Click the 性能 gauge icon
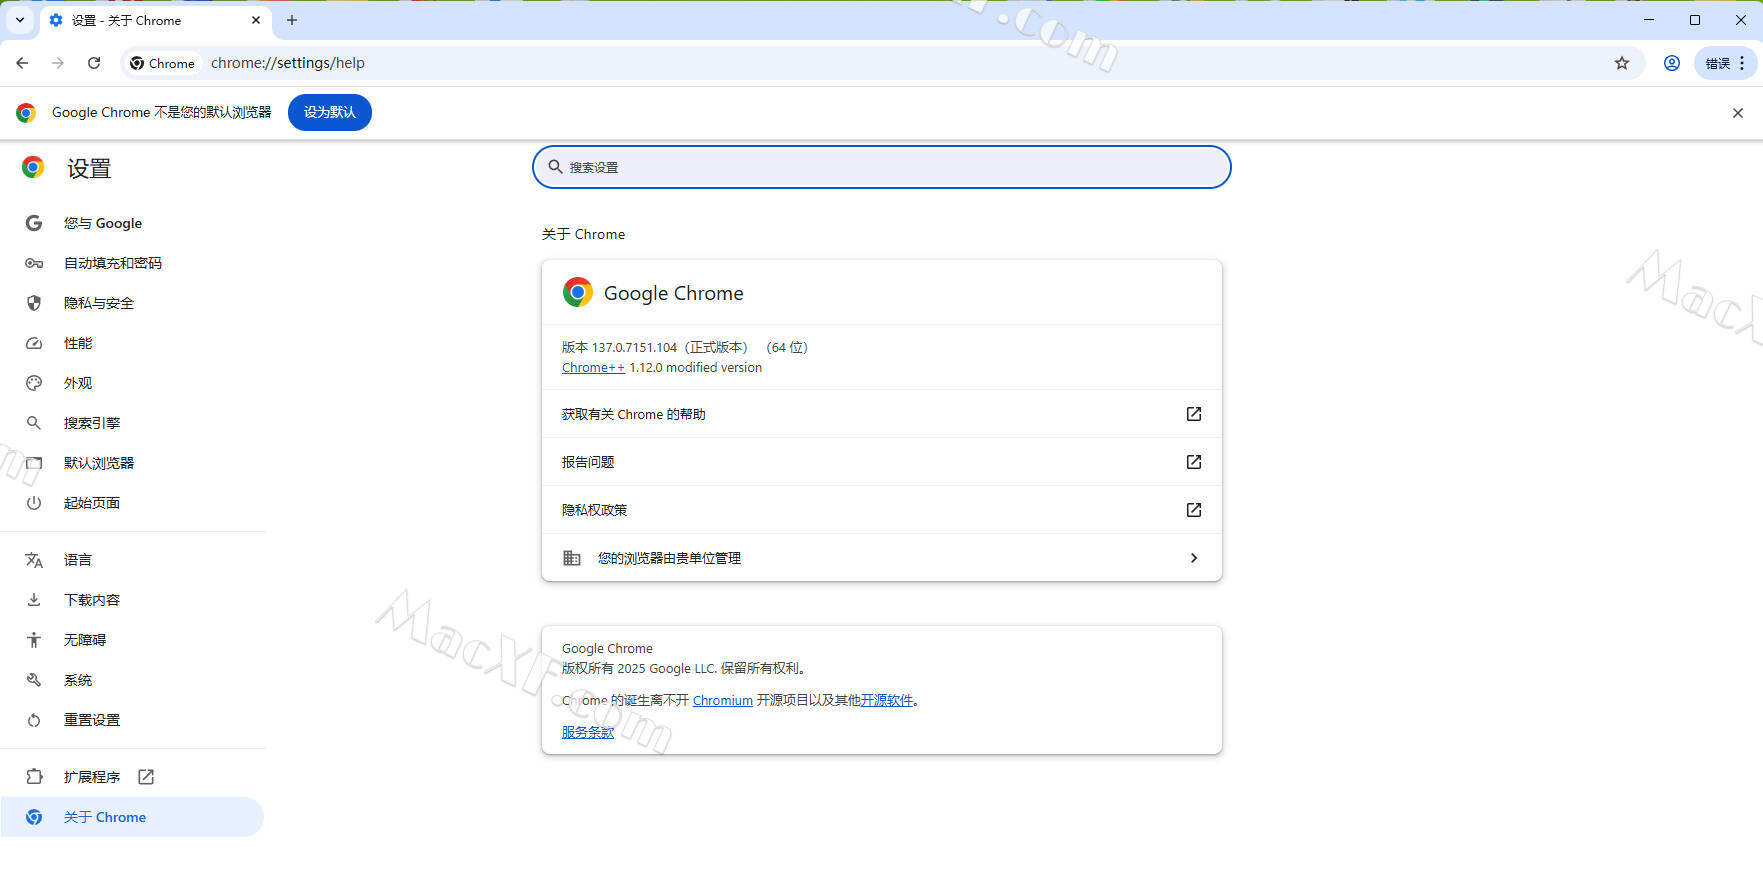 click(x=34, y=343)
